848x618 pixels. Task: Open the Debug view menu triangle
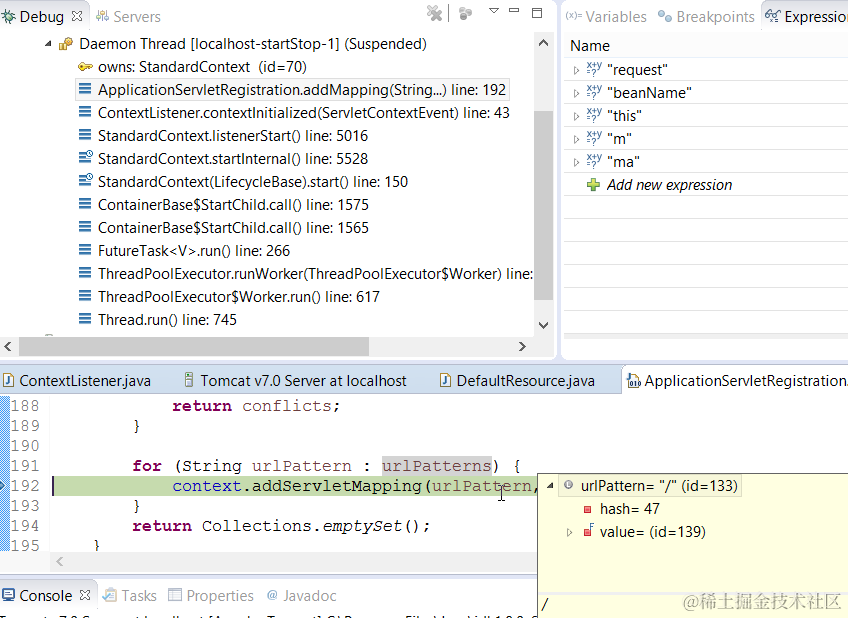pos(494,10)
